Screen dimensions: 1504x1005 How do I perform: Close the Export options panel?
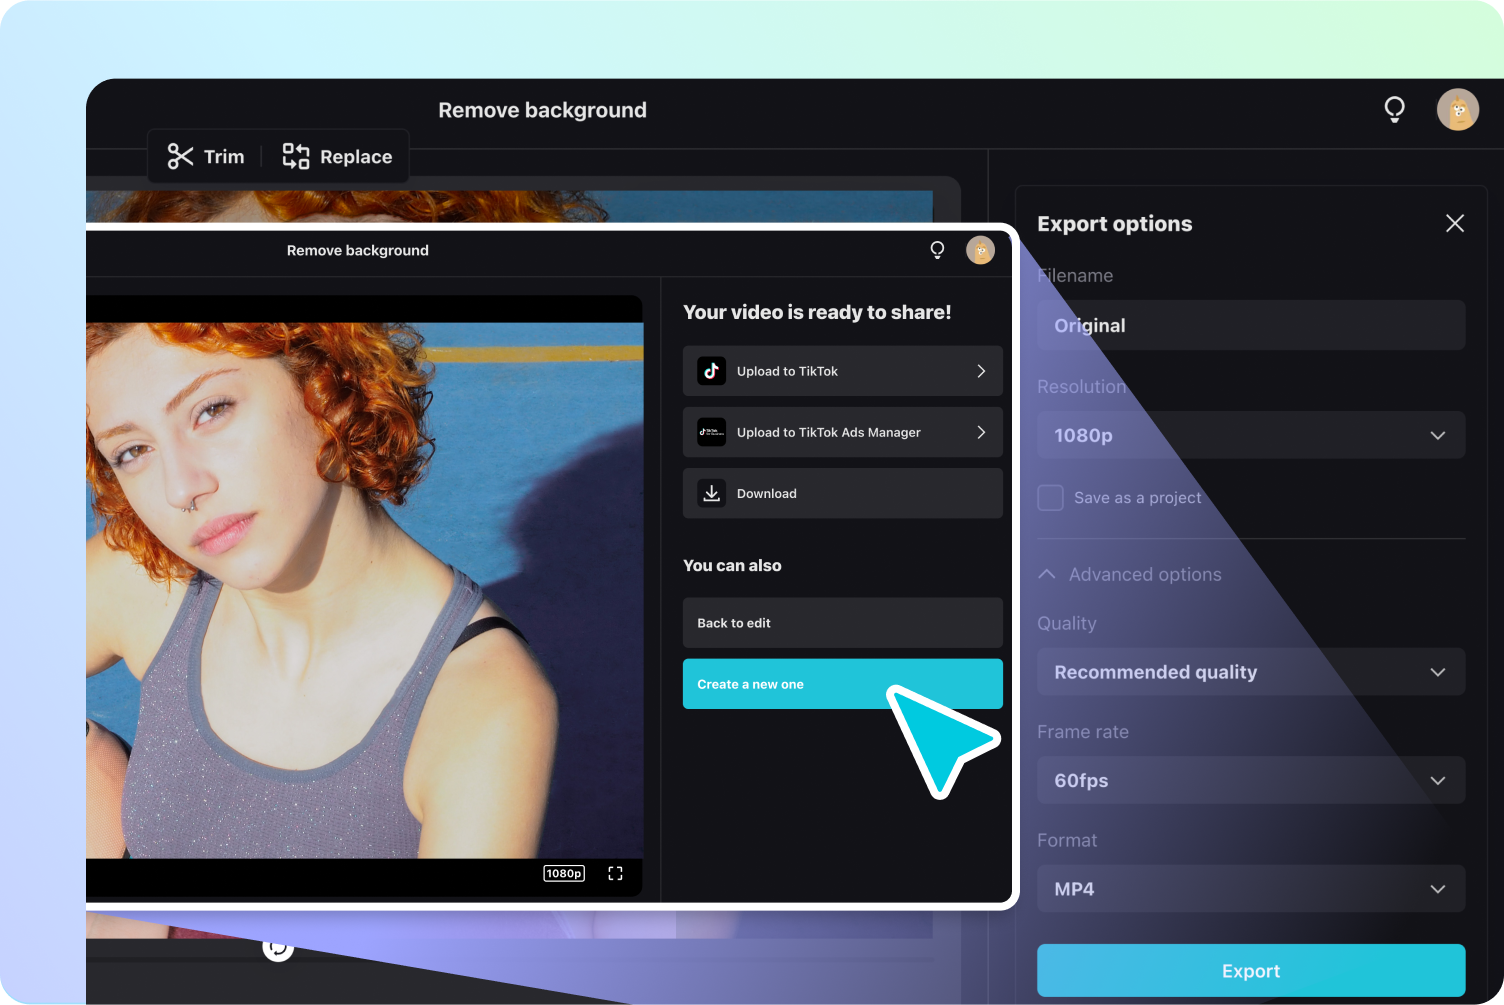[1455, 223]
